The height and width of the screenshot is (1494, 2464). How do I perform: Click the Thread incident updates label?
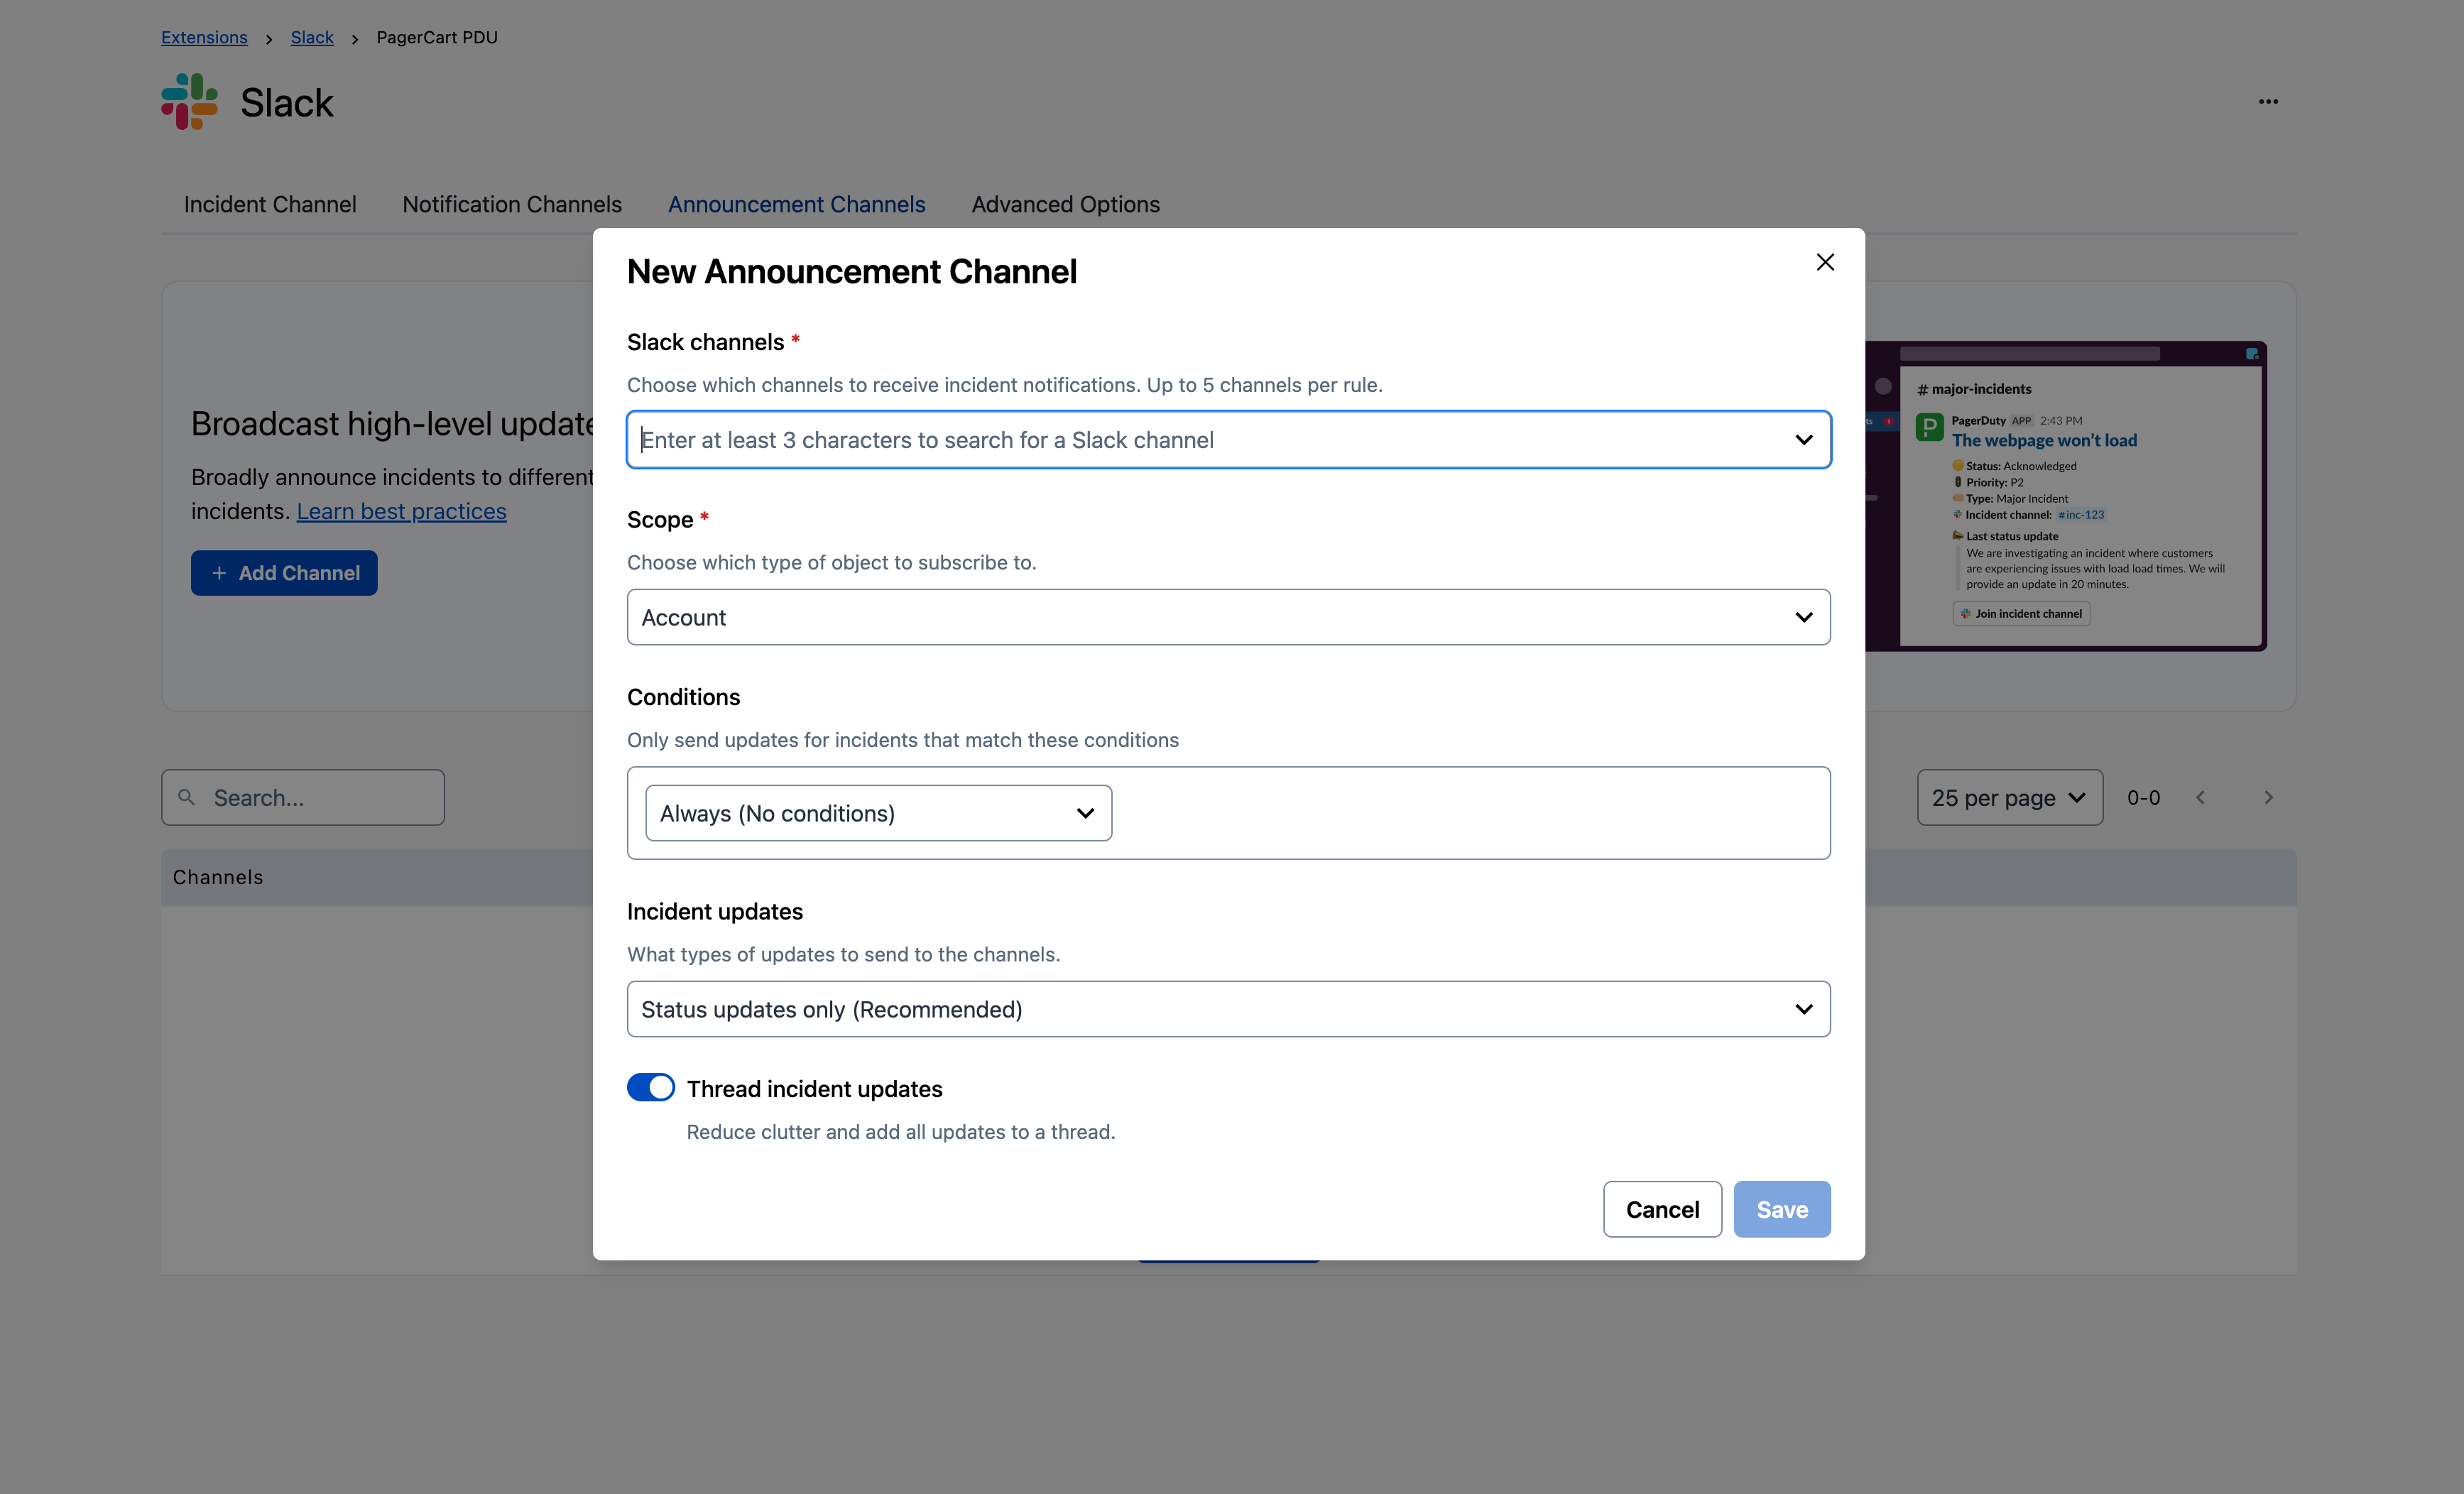tap(814, 1088)
